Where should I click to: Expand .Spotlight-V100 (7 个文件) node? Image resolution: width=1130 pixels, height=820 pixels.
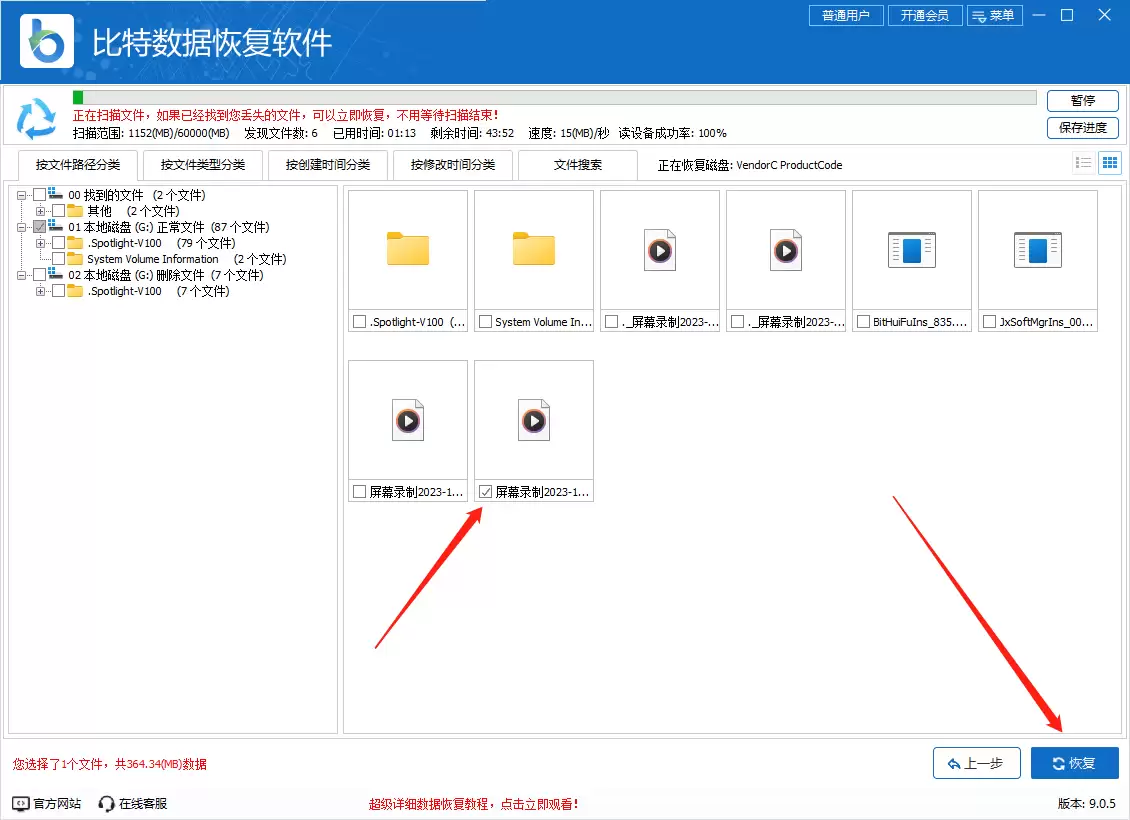40,291
